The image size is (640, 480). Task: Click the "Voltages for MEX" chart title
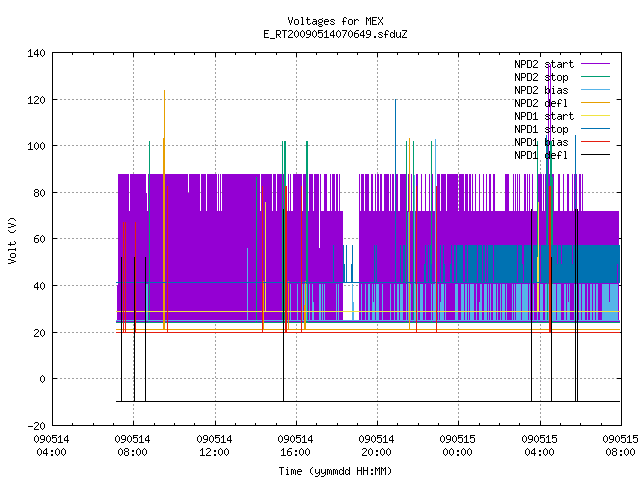click(x=335, y=21)
